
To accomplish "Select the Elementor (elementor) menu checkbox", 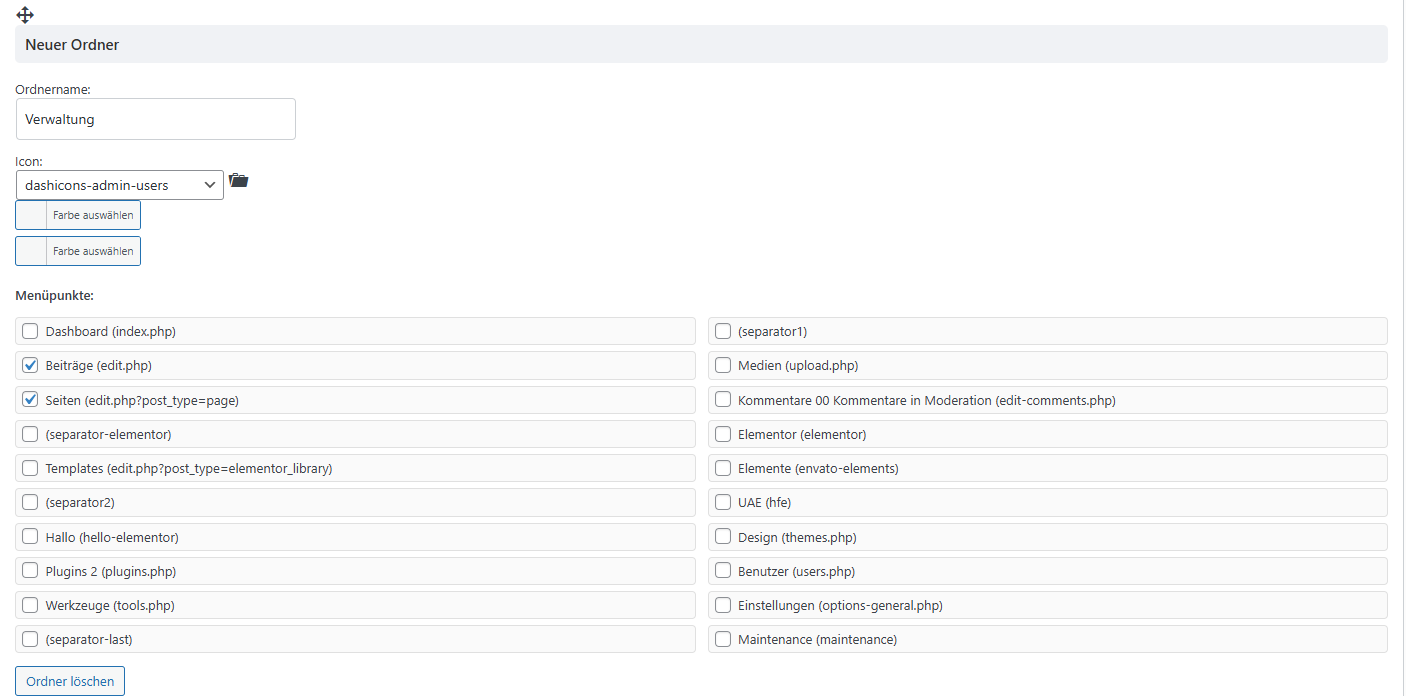I will pyautogui.click(x=723, y=434).
